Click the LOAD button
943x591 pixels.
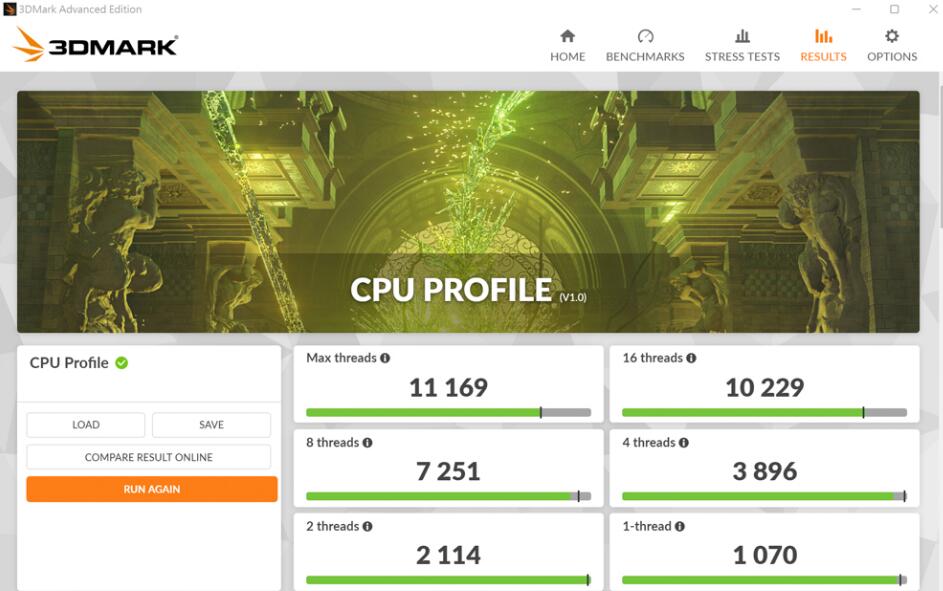tap(85, 424)
